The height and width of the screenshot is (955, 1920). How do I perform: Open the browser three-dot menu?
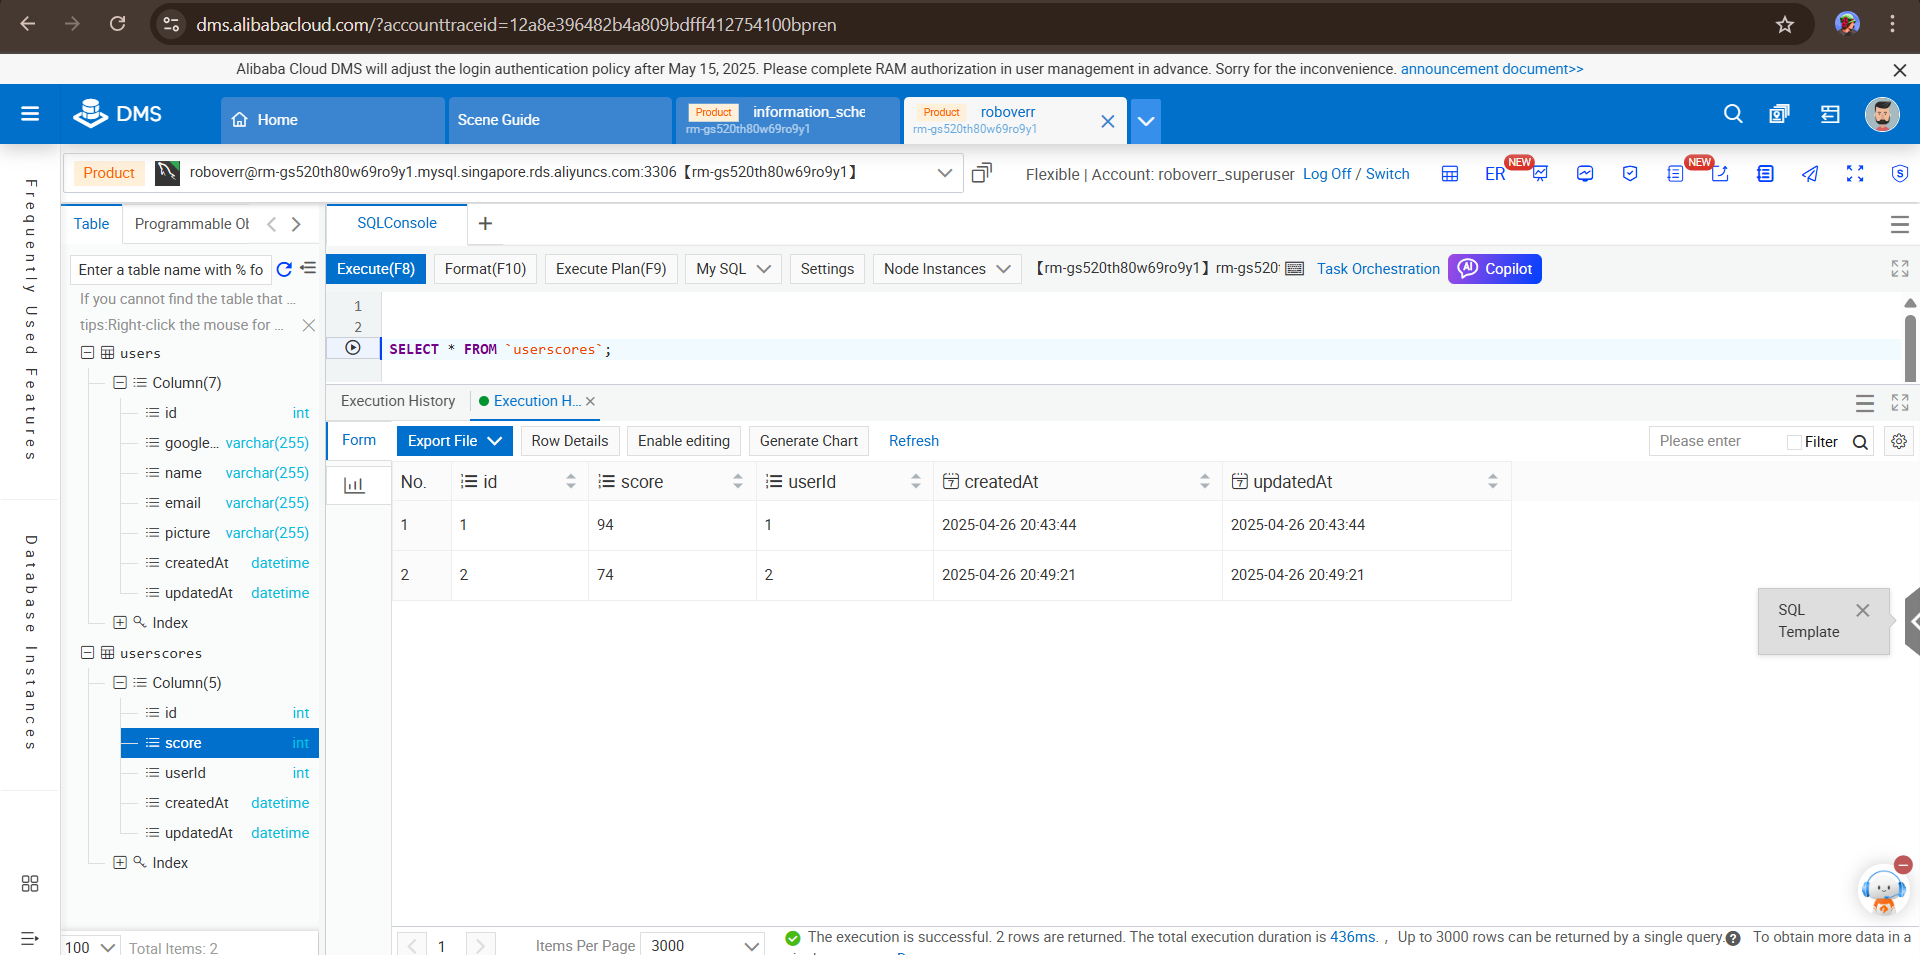1892,24
